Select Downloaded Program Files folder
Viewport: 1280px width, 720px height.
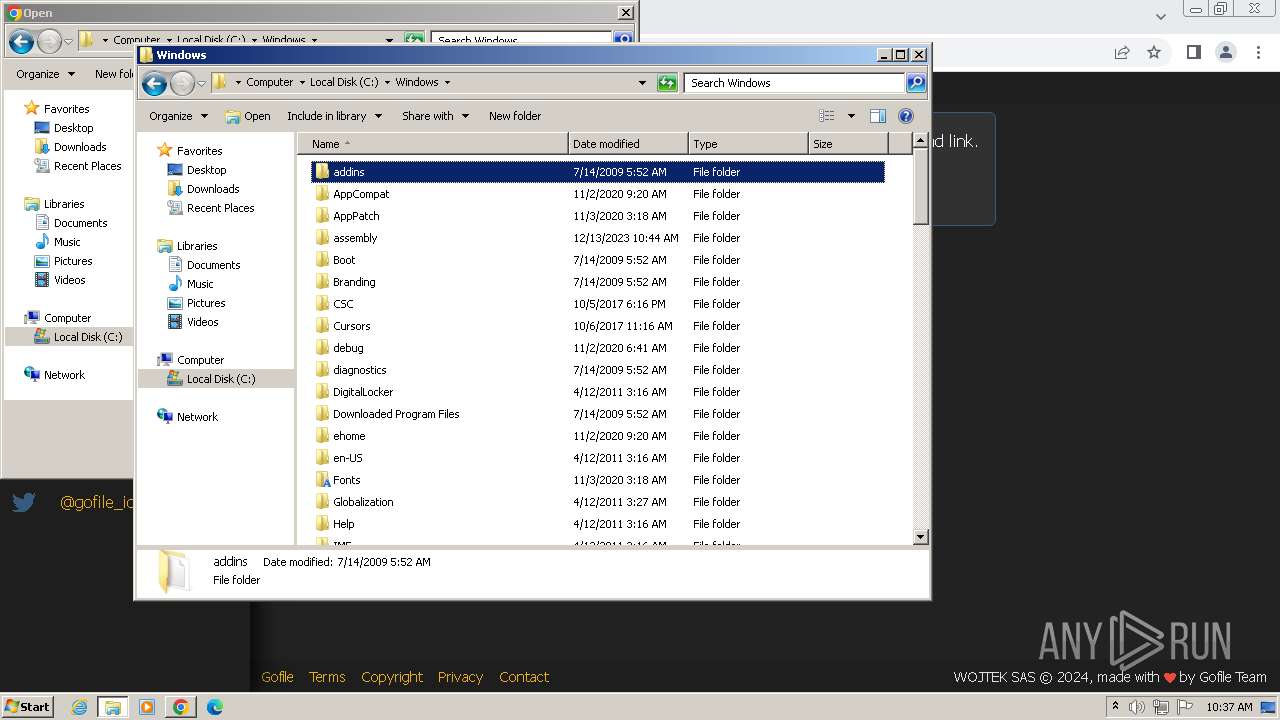point(396,414)
